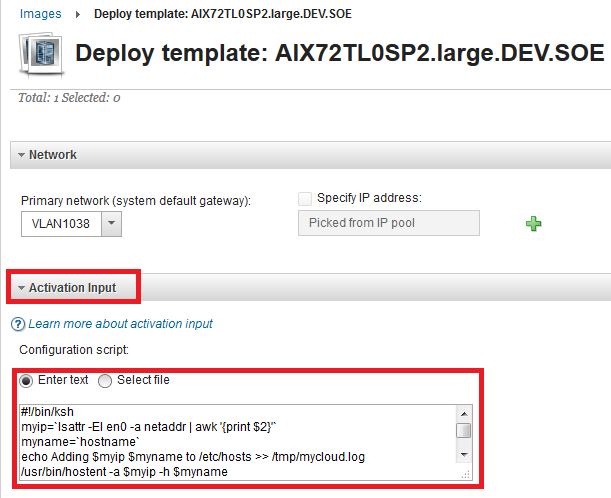Collapse the Network section
The image size is (611, 498).
(21, 155)
